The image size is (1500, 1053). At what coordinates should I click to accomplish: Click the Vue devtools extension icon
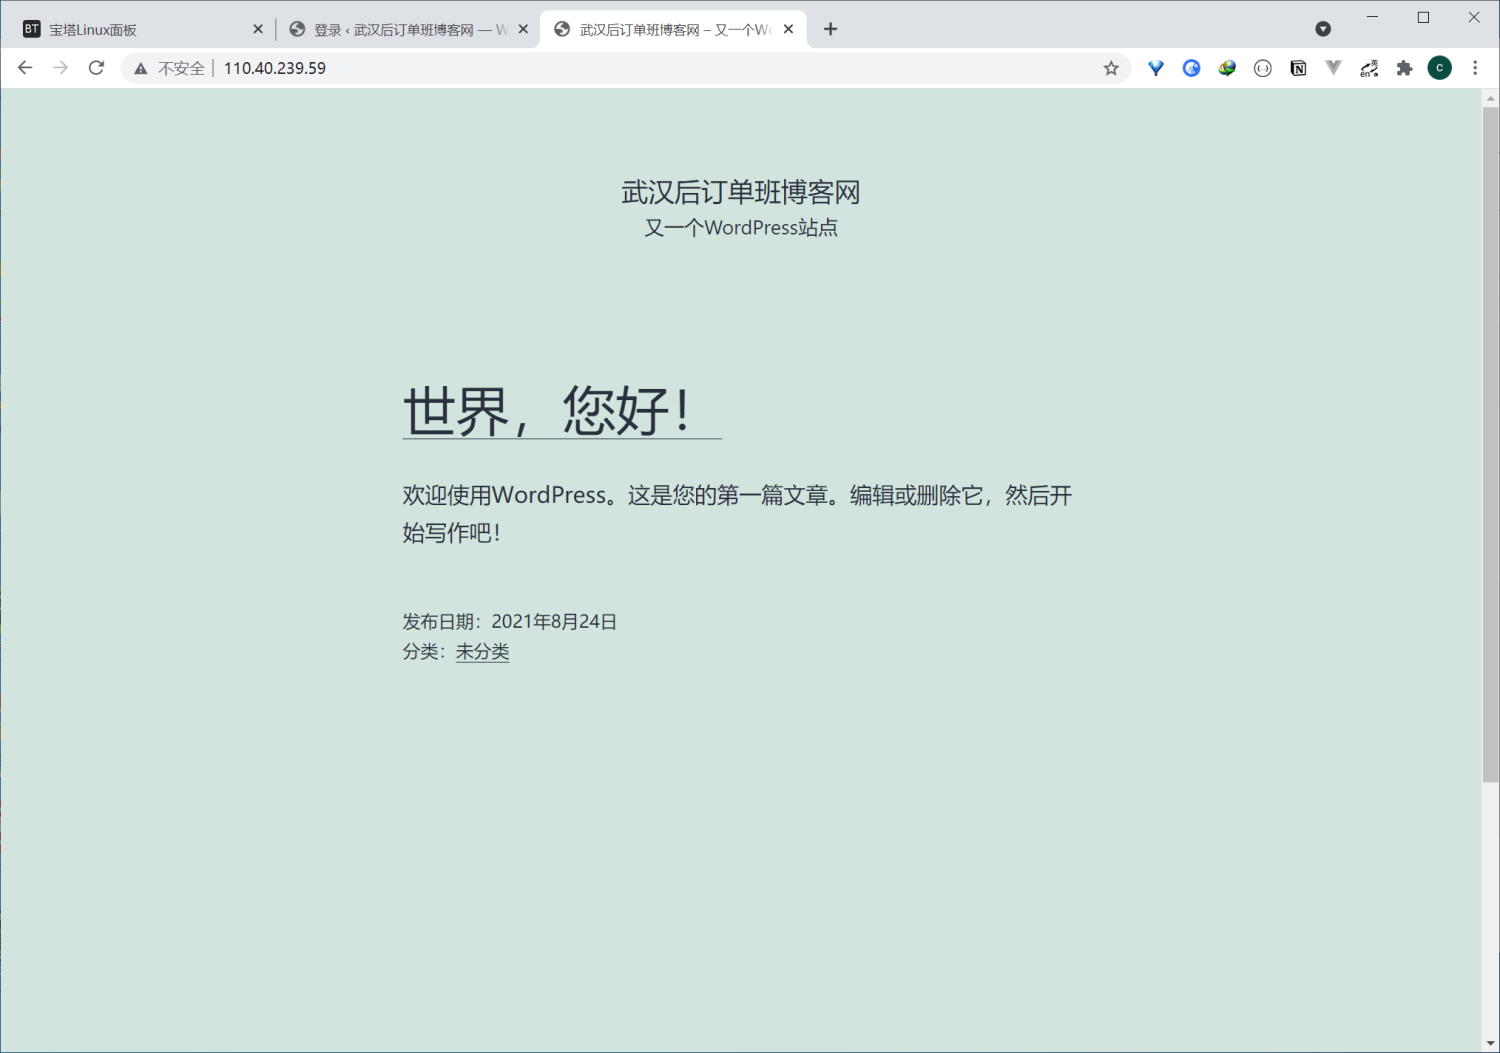pos(1334,68)
